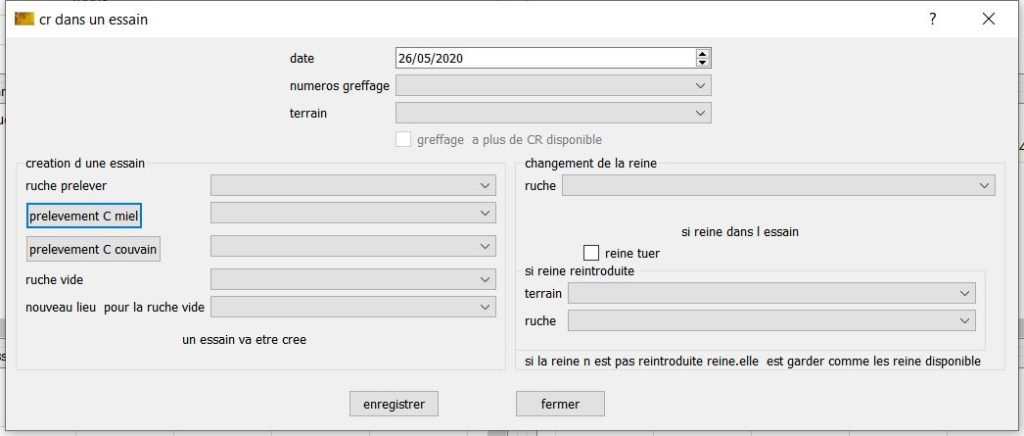Toggle the greffage a plus de CR checkbox

tap(404, 140)
